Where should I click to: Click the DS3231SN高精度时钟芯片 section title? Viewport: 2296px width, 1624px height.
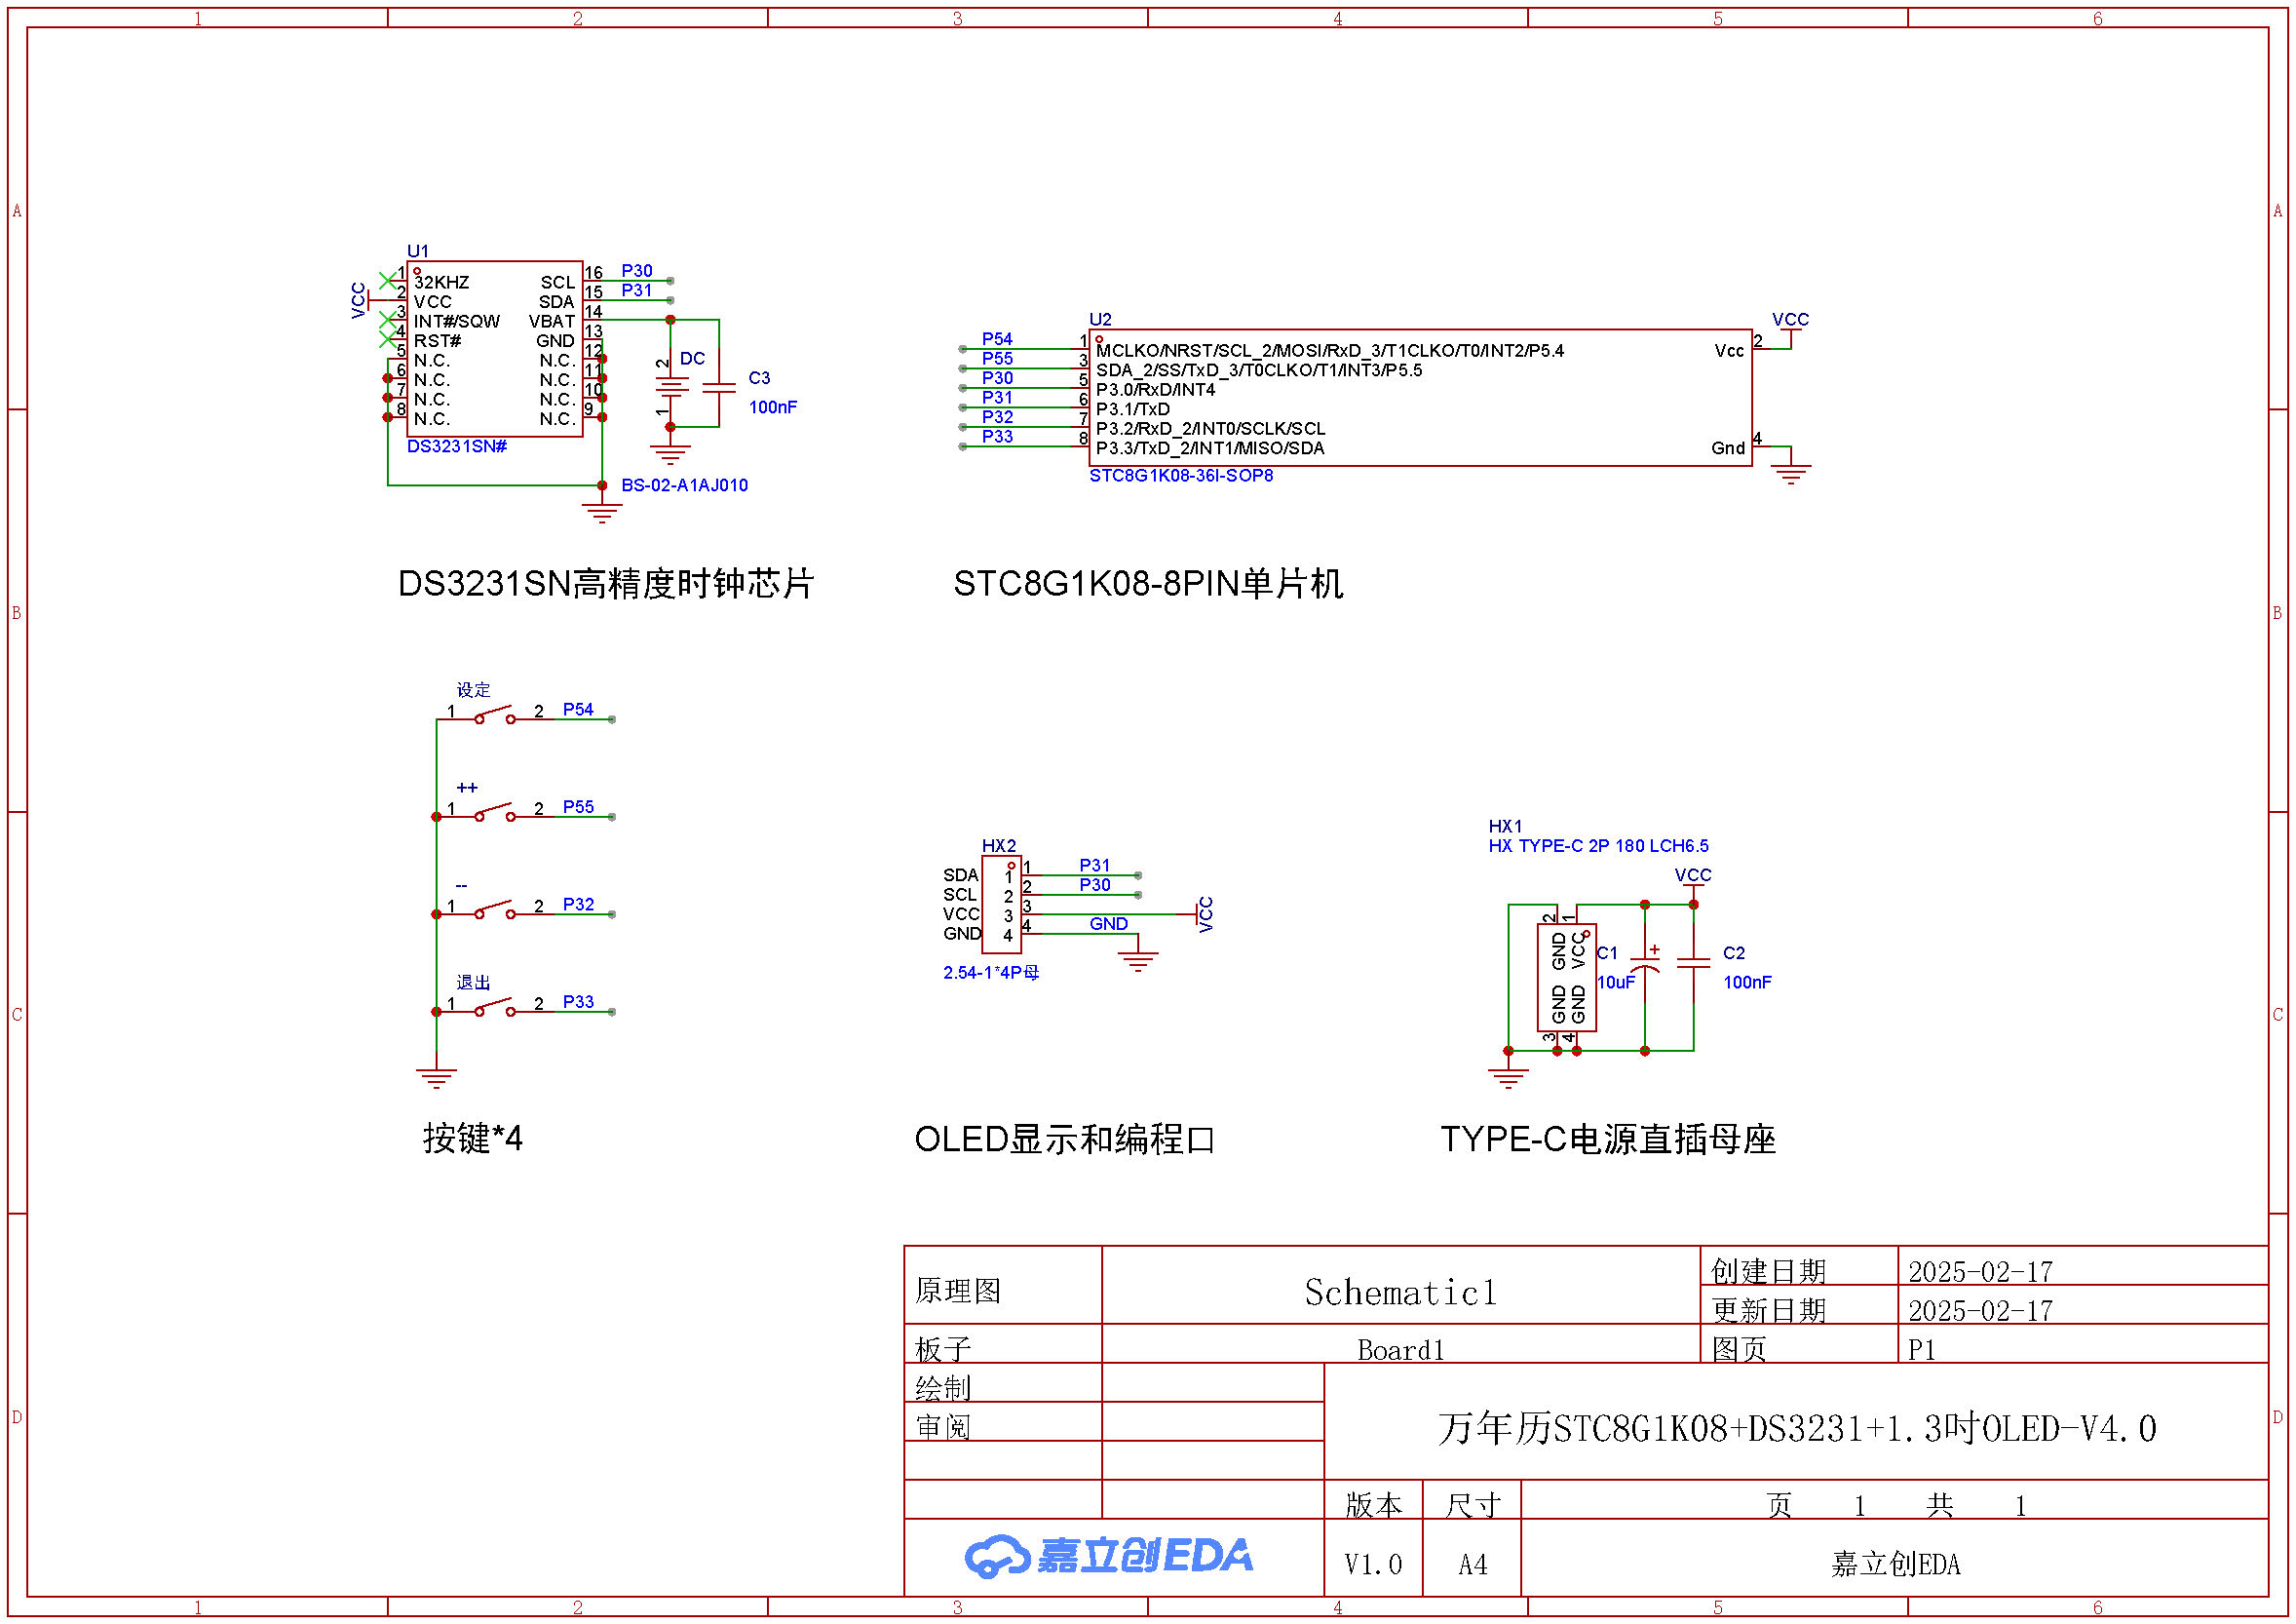[x=606, y=583]
